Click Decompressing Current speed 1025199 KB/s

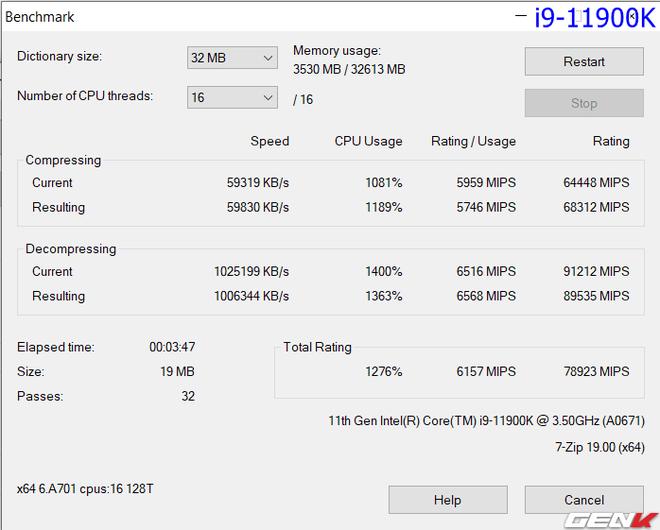coord(251,272)
